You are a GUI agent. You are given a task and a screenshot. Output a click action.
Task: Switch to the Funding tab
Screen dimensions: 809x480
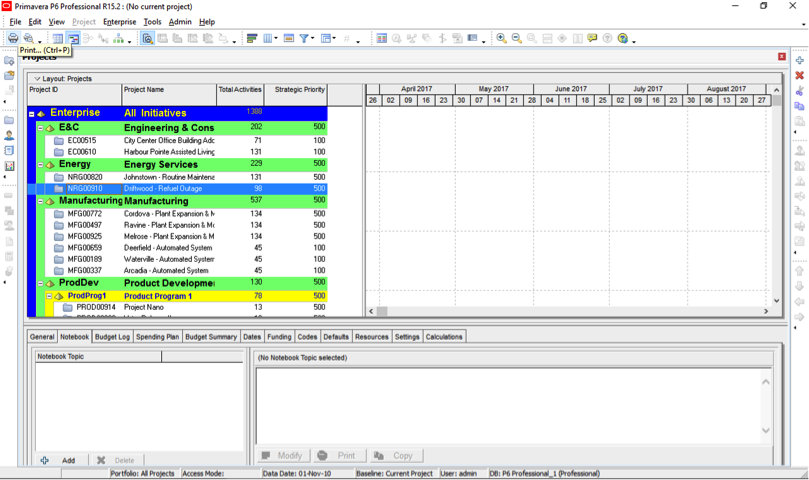tap(279, 337)
